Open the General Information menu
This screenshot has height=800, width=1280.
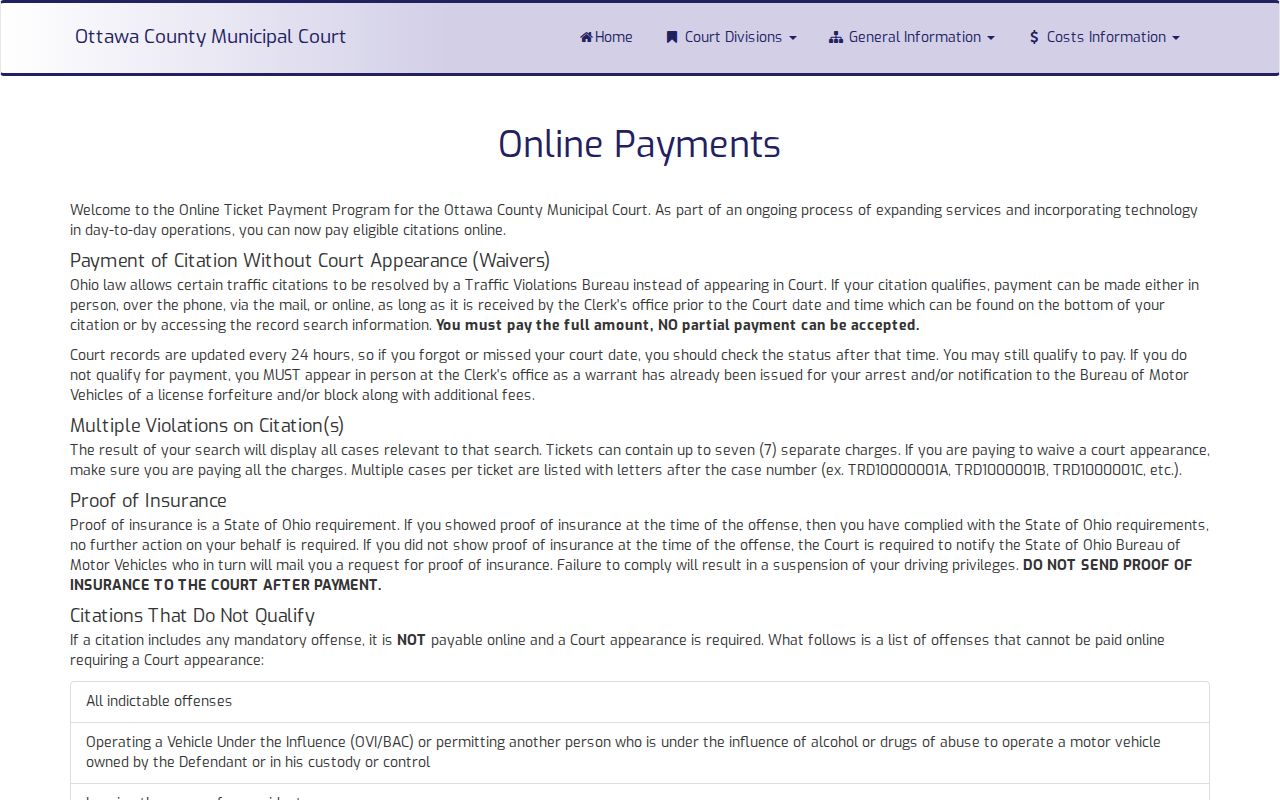point(912,37)
